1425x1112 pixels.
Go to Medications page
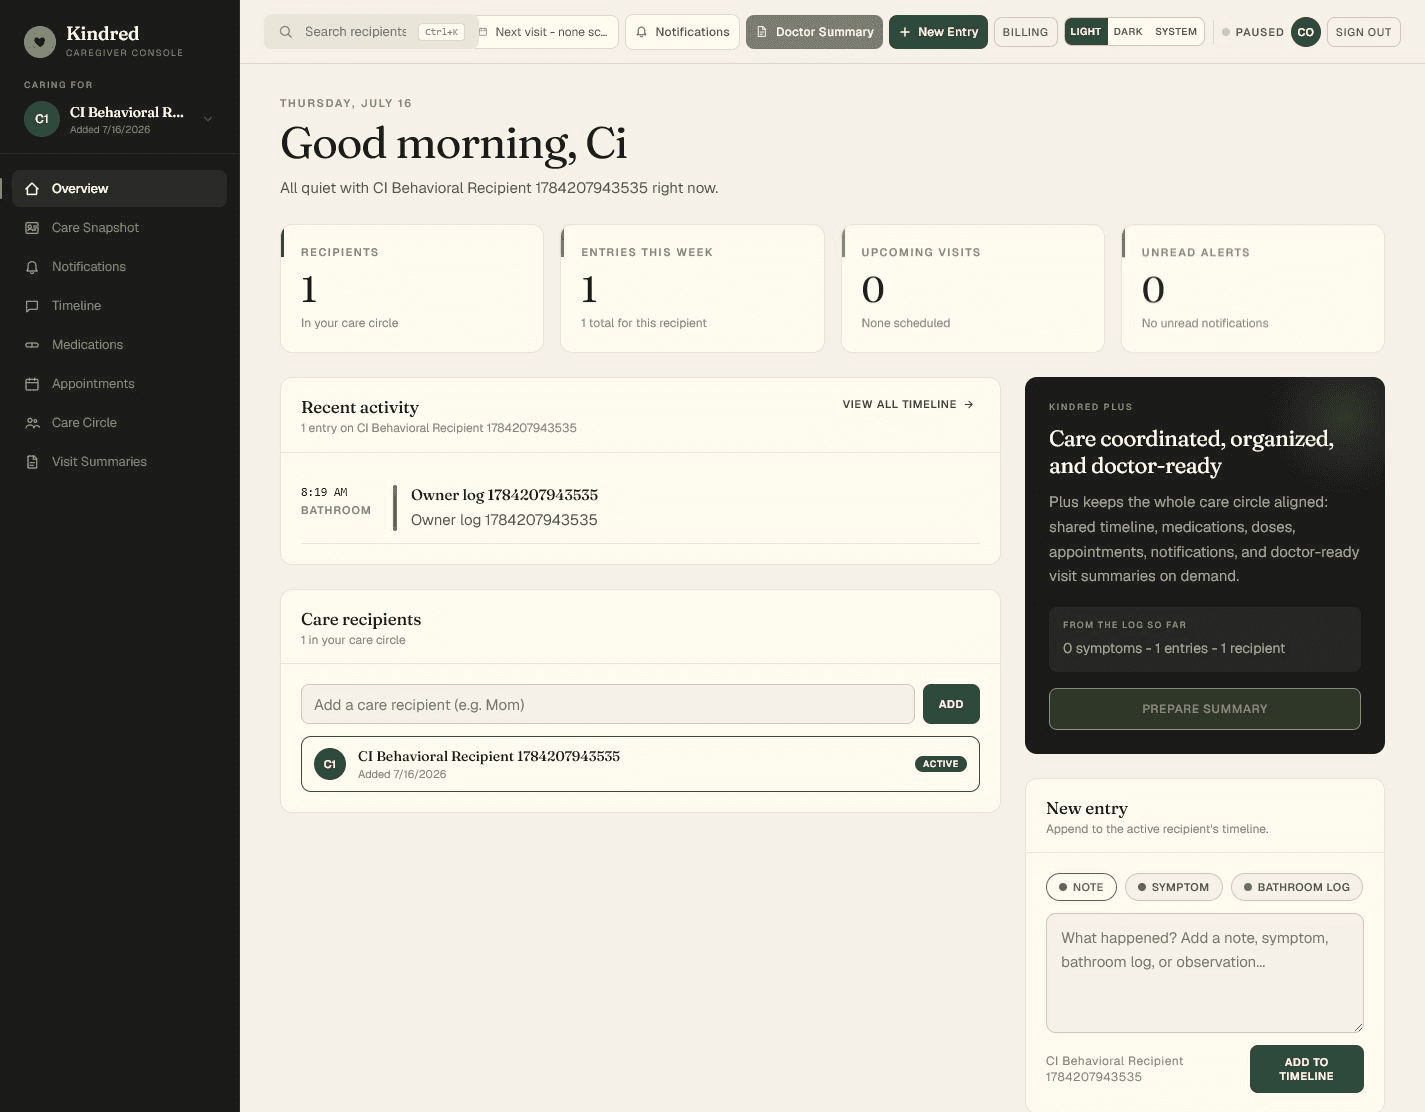coord(120,345)
